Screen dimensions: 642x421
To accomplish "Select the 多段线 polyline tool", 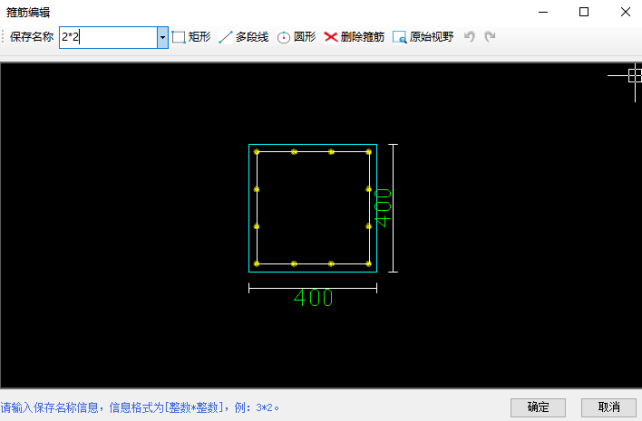I will [x=243, y=37].
